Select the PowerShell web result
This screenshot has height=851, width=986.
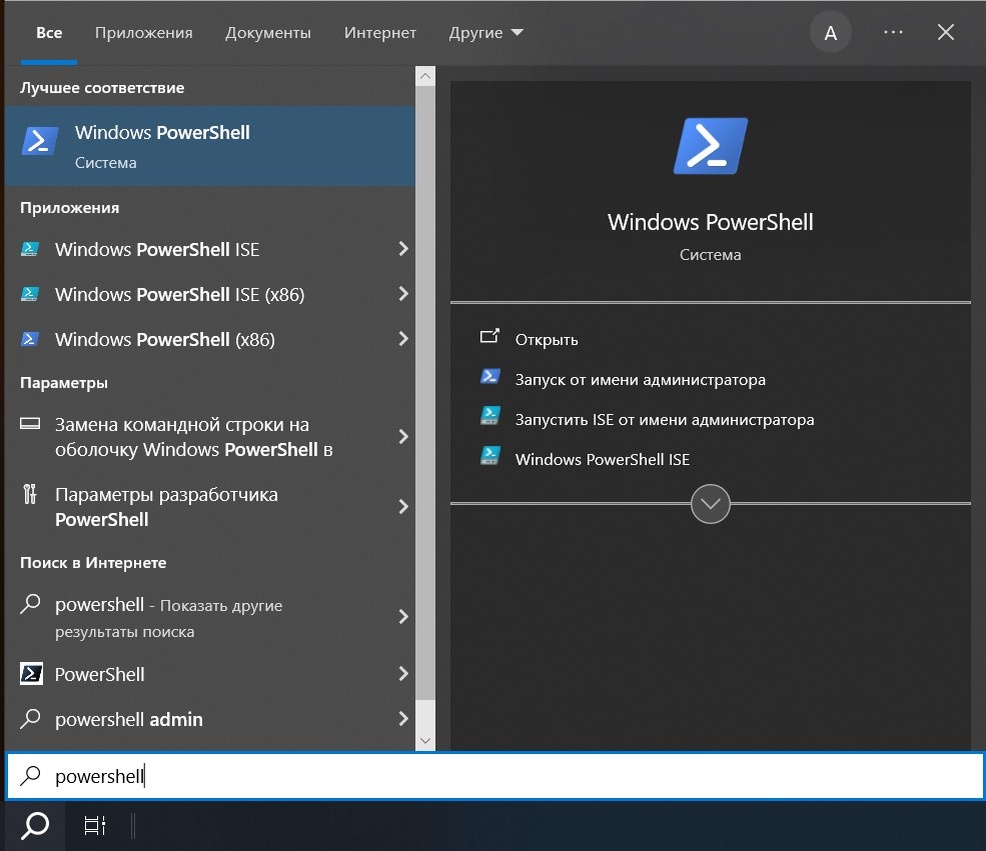(x=210, y=674)
